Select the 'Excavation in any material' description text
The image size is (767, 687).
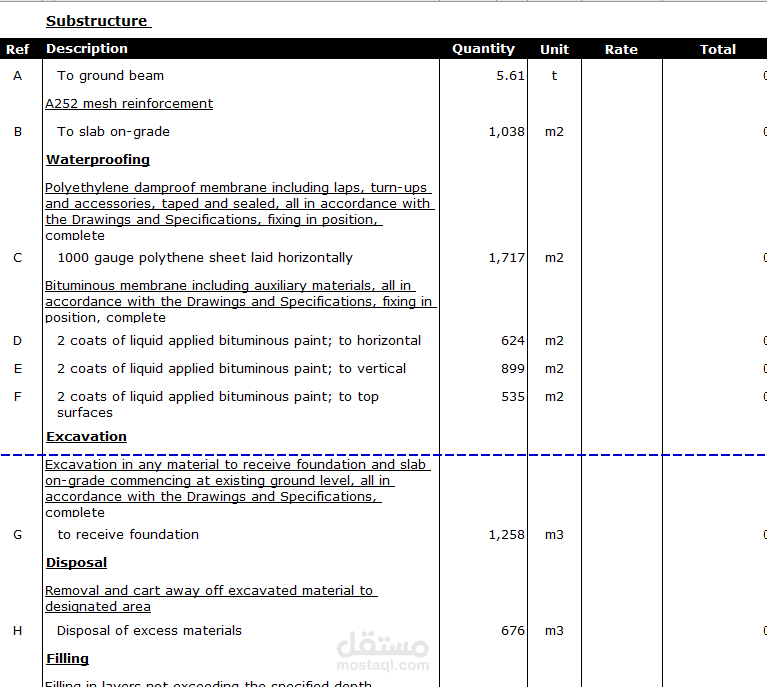point(238,488)
